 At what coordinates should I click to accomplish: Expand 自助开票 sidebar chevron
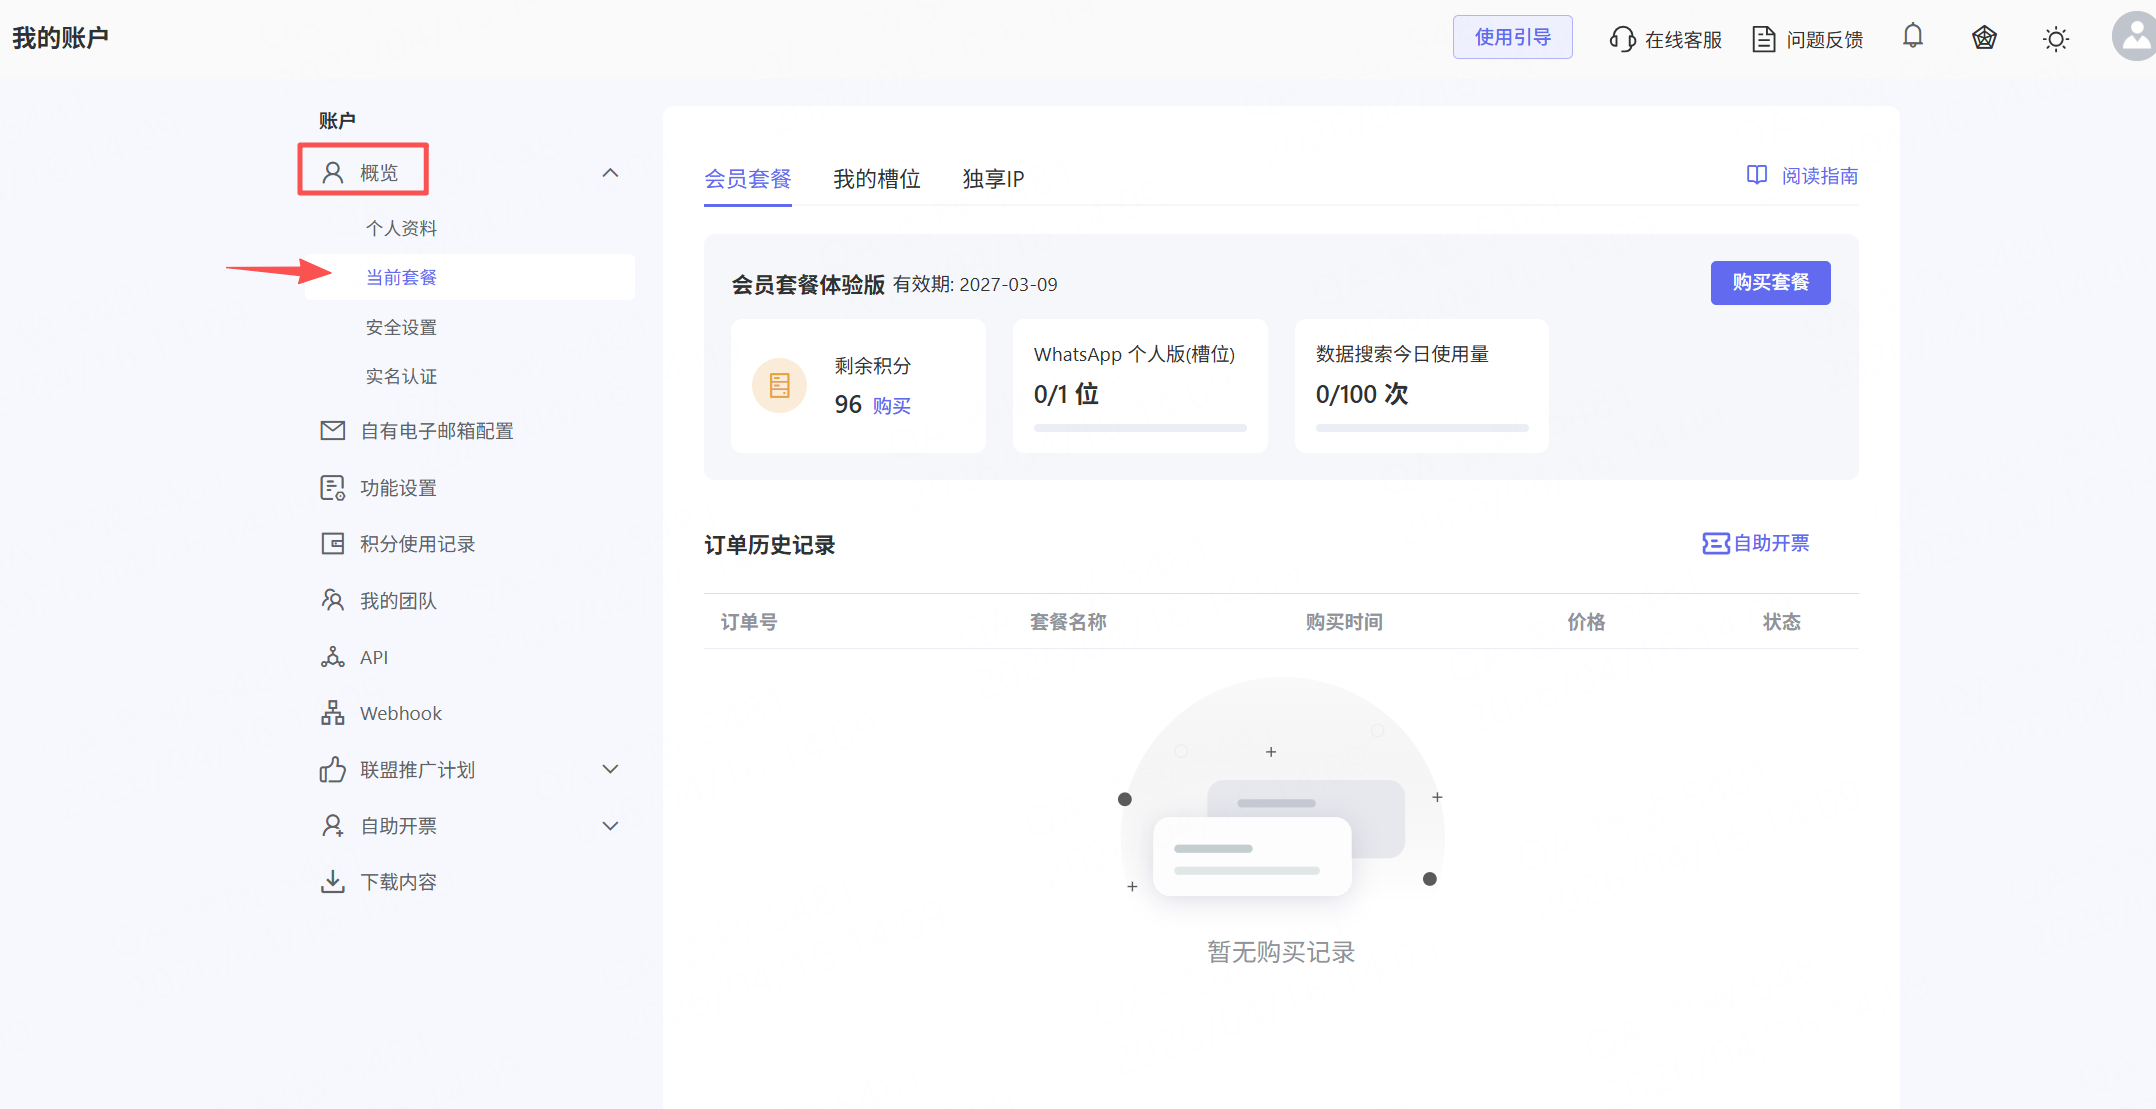pyautogui.click(x=610, y=826)
